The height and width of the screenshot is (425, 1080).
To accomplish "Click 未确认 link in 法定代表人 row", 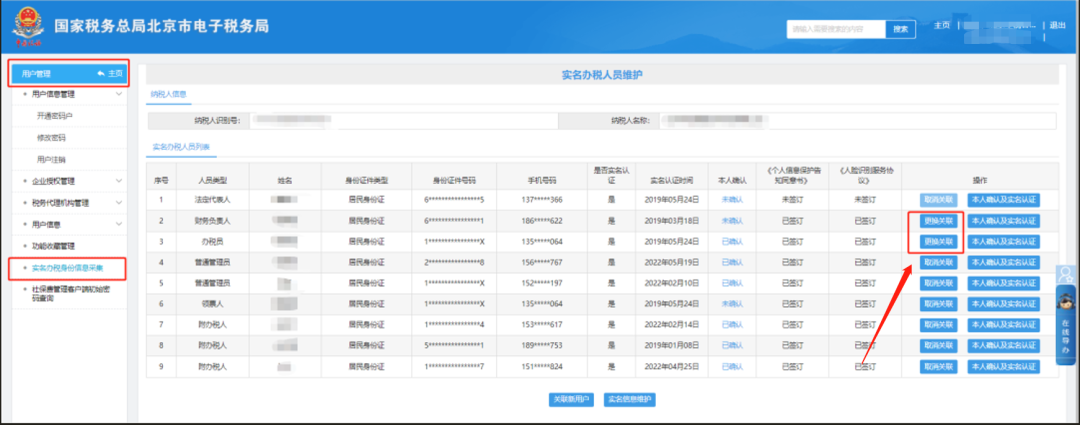I will (732, 200).
